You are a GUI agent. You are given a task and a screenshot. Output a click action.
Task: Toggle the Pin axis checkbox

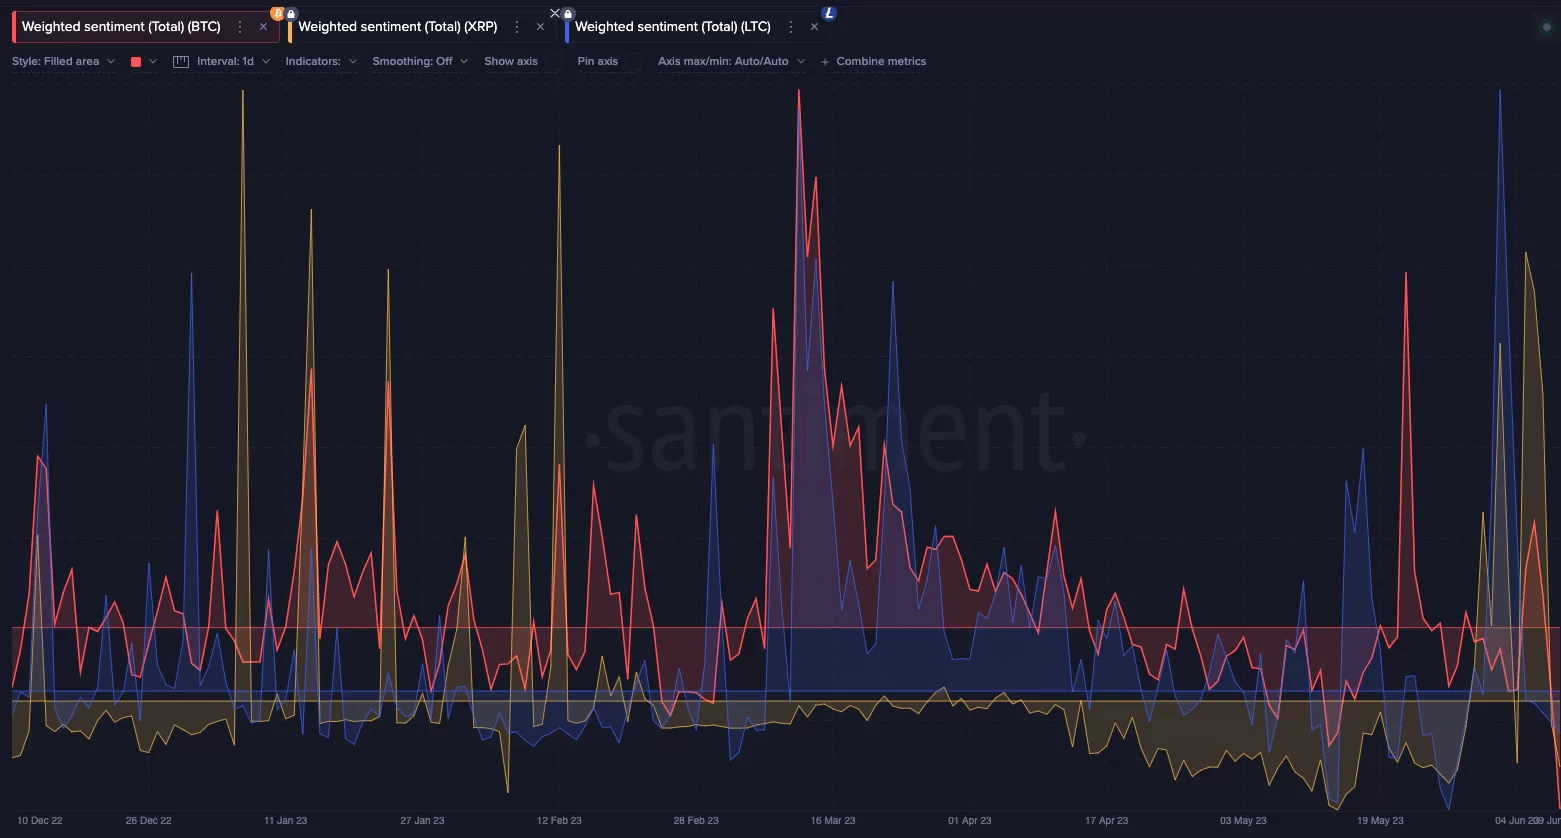pyautogui.click(x=633, y=62)
